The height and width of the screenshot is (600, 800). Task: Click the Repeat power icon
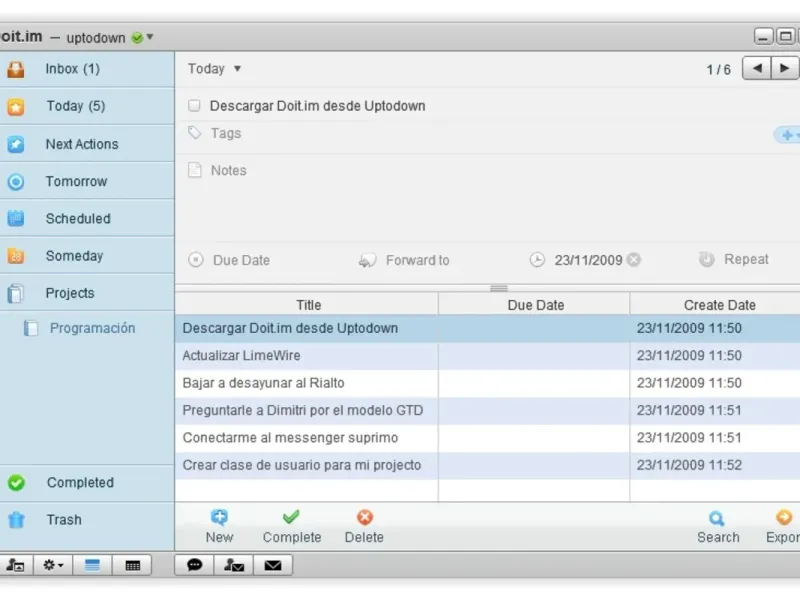(707, 259)
